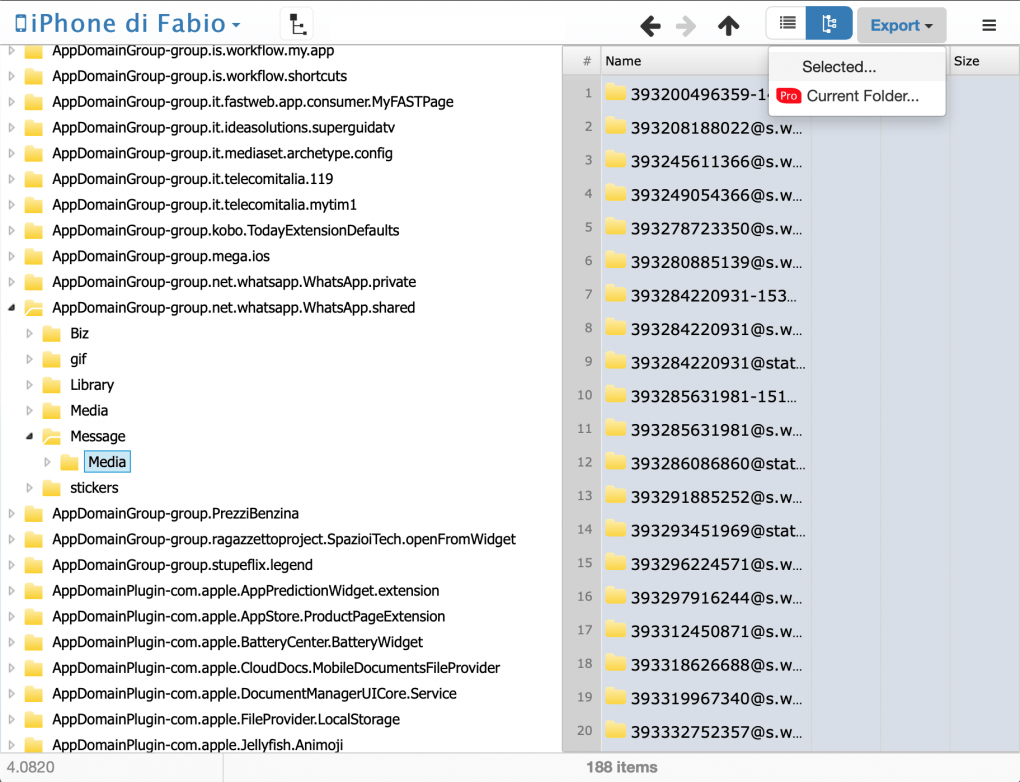Click folder icon of row 393280885139@s.w...

[x=615, y=261]
